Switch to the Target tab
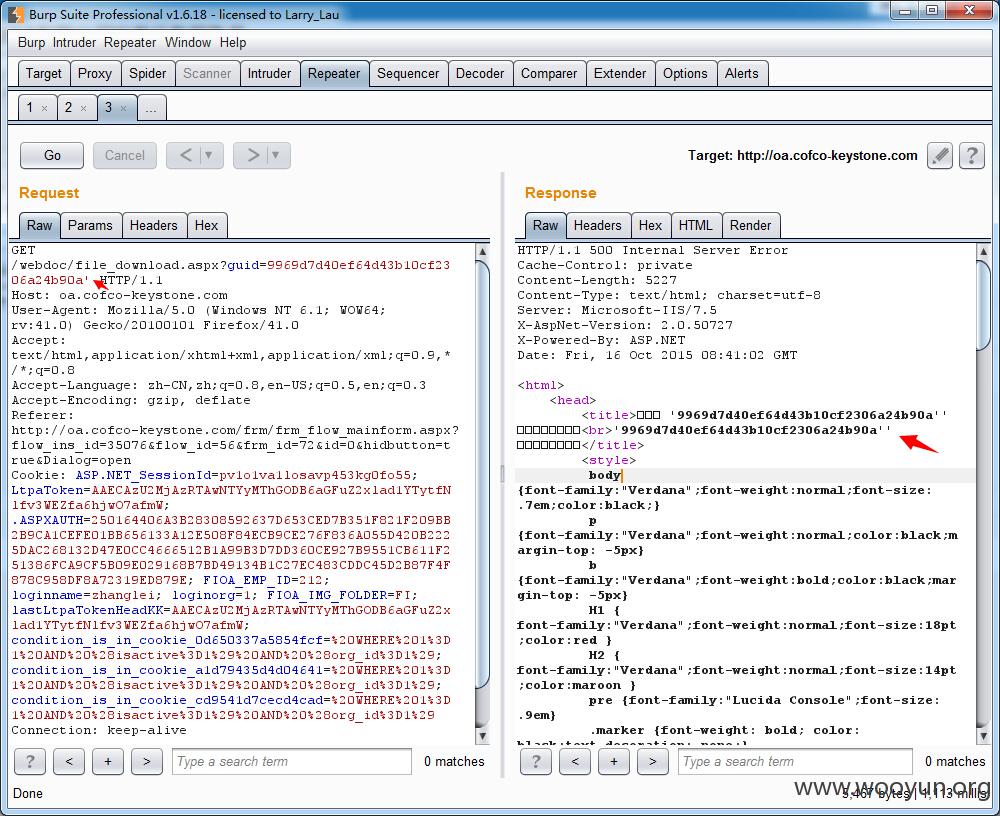The image size is (1000, 816). coord(43,73)
